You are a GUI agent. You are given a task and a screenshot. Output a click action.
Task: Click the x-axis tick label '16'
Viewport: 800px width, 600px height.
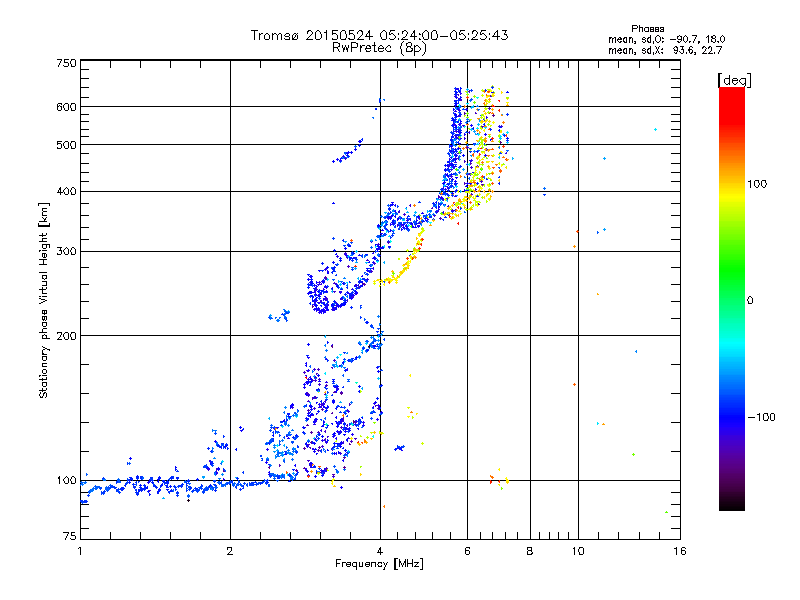click(680, 551)
